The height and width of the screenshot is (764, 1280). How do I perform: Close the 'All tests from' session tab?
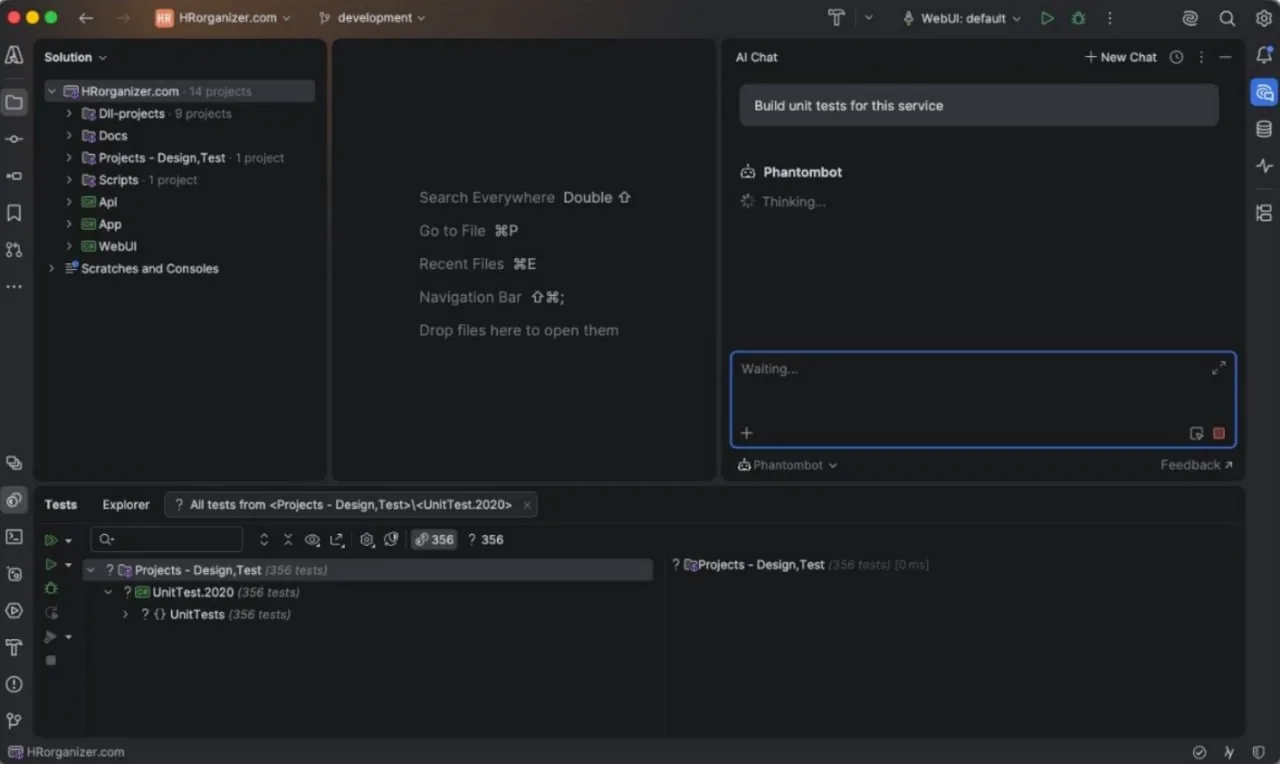527,505
